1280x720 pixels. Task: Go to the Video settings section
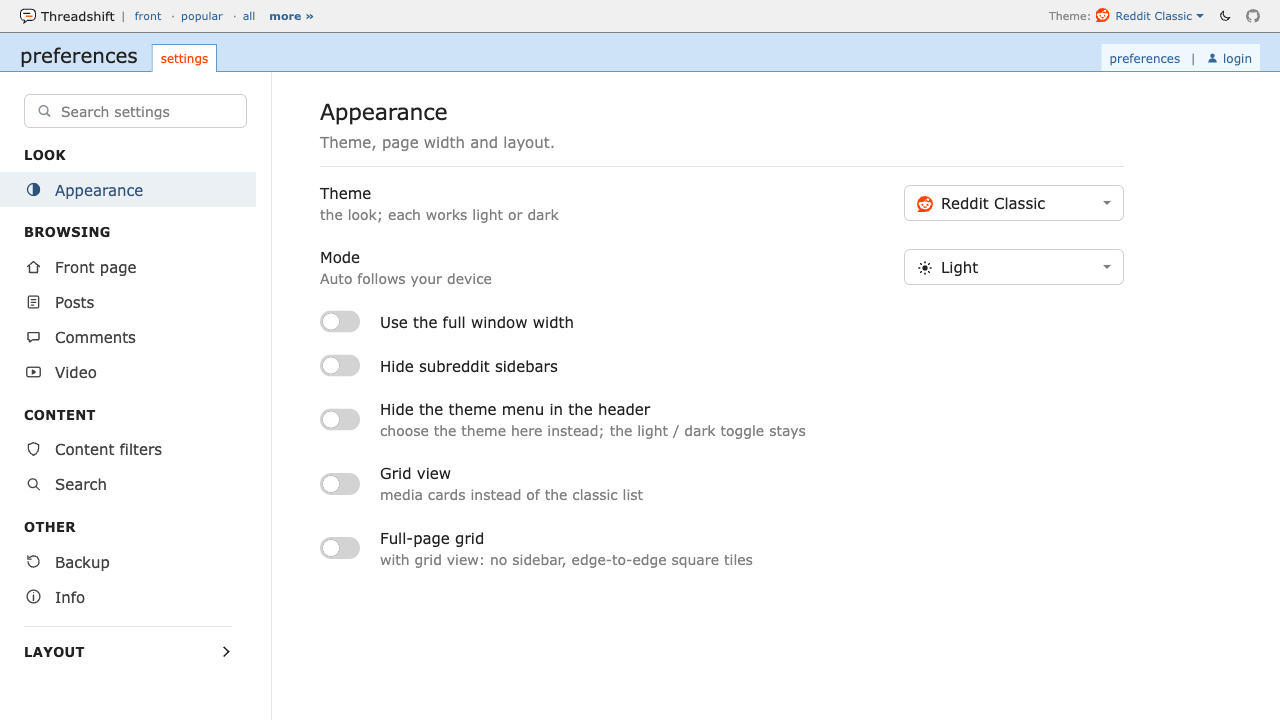[128, 372]
